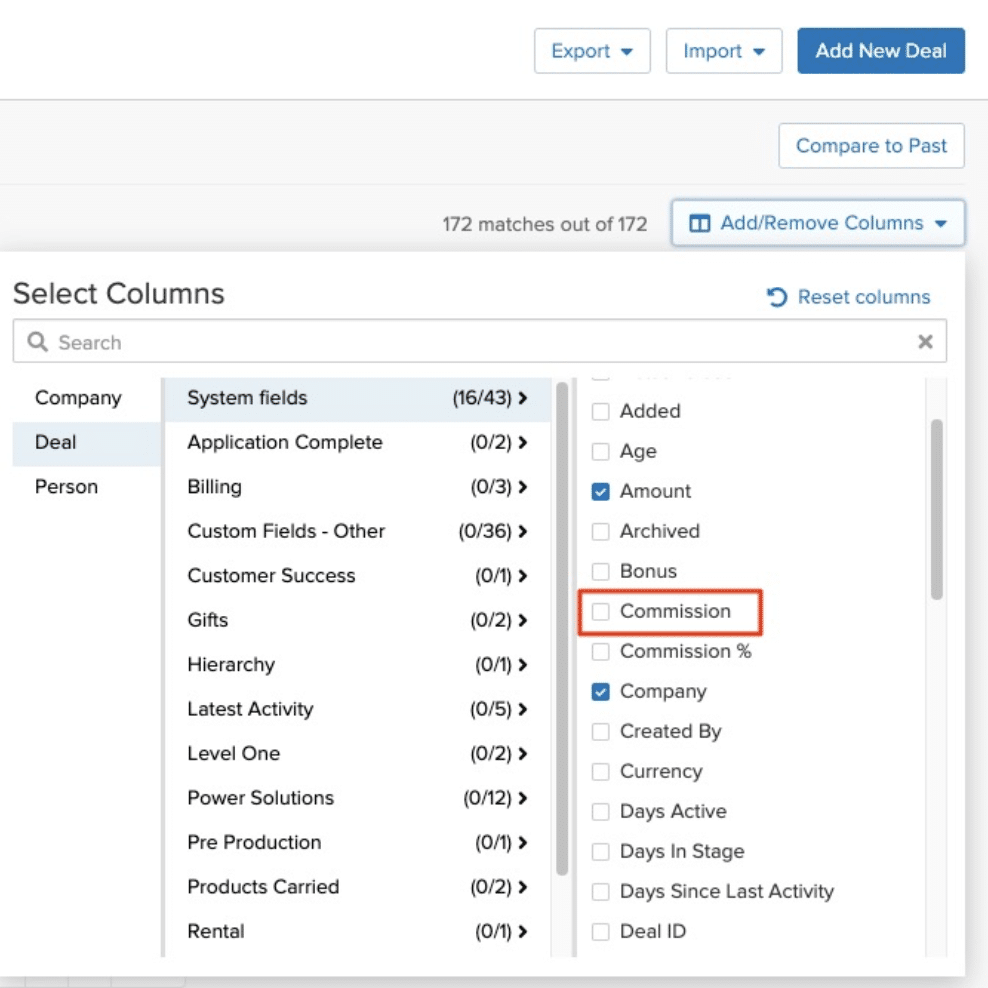Open the Import dropdown
This screenshot has width=988, height=988.
tap(723, 51)
